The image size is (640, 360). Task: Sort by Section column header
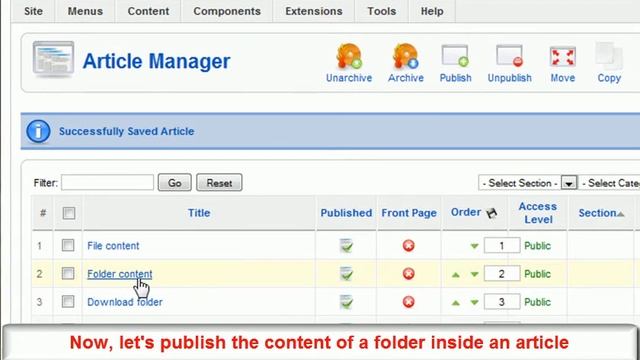598,213
